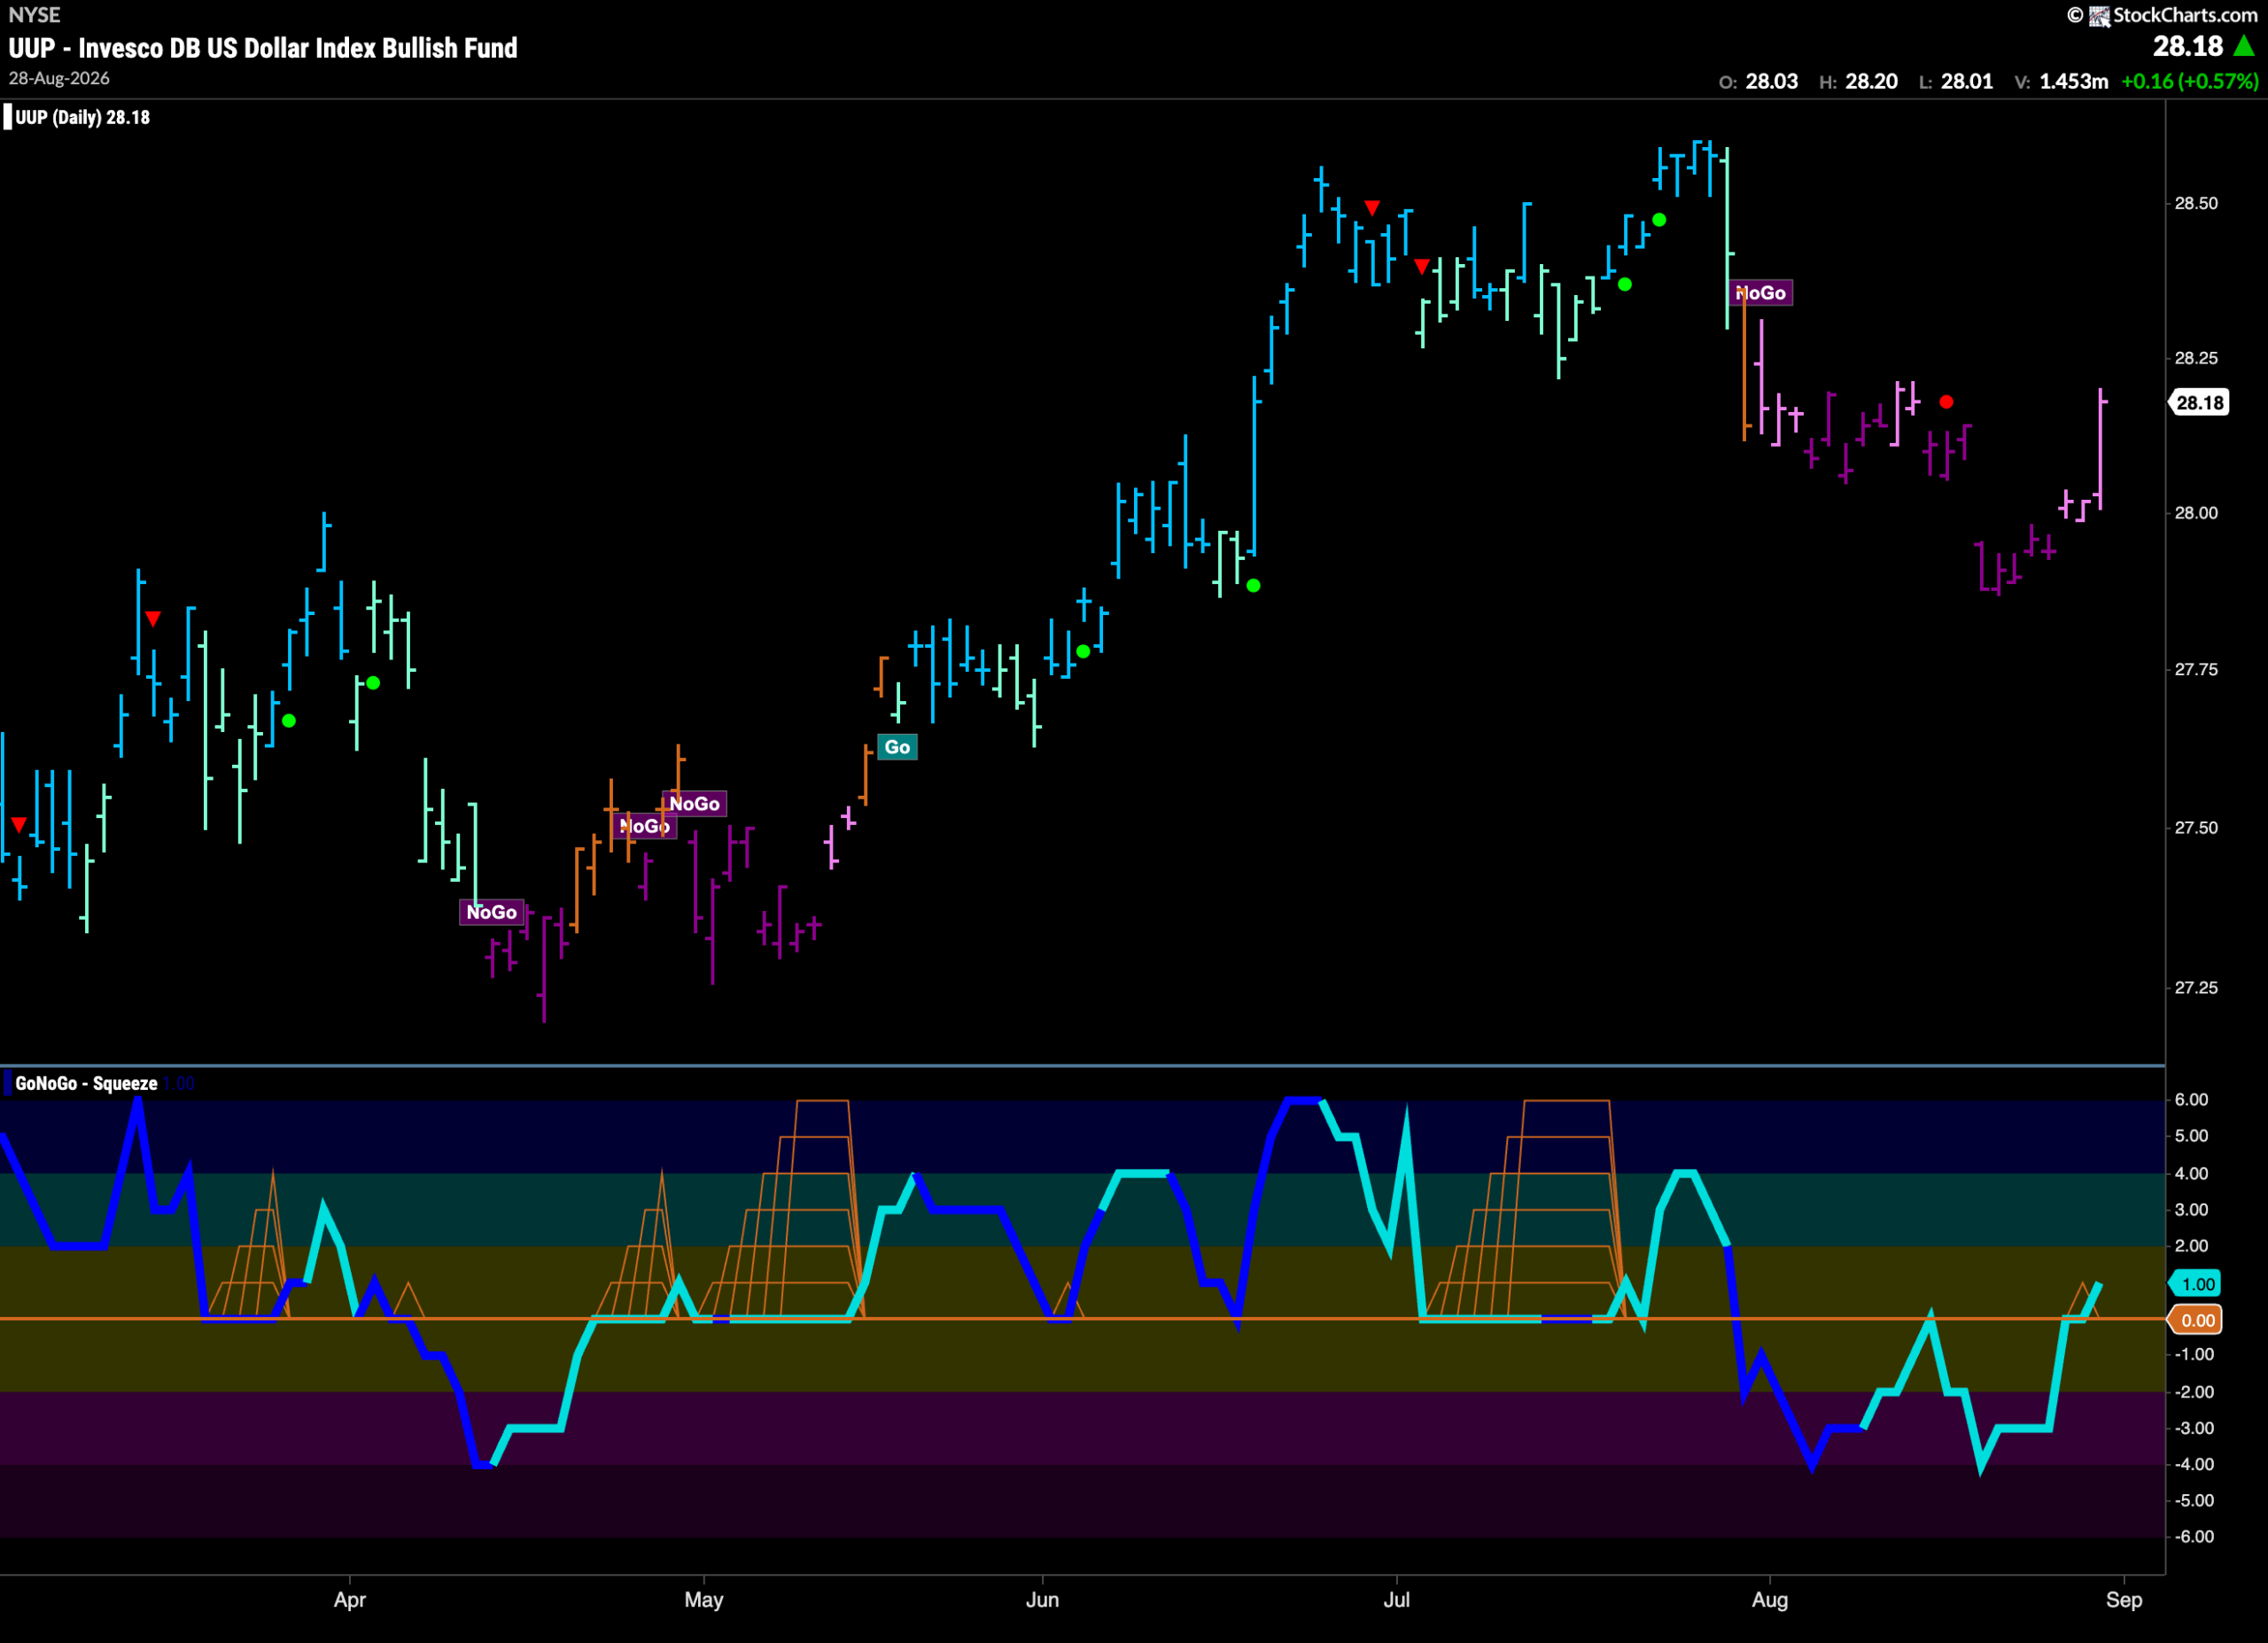Click the StockCharts.com logo text

(2184, 15)
